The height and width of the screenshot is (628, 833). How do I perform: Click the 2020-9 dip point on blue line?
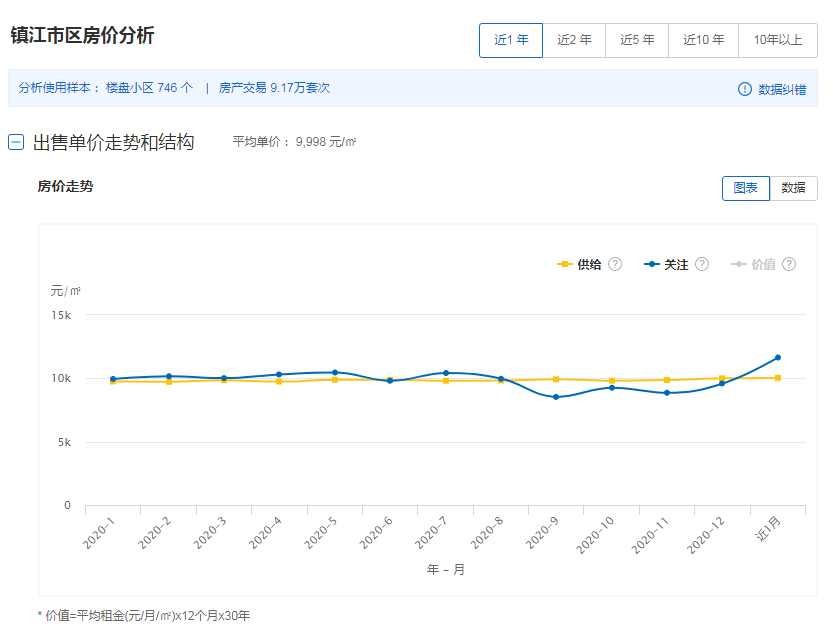[x=557, y=398]
